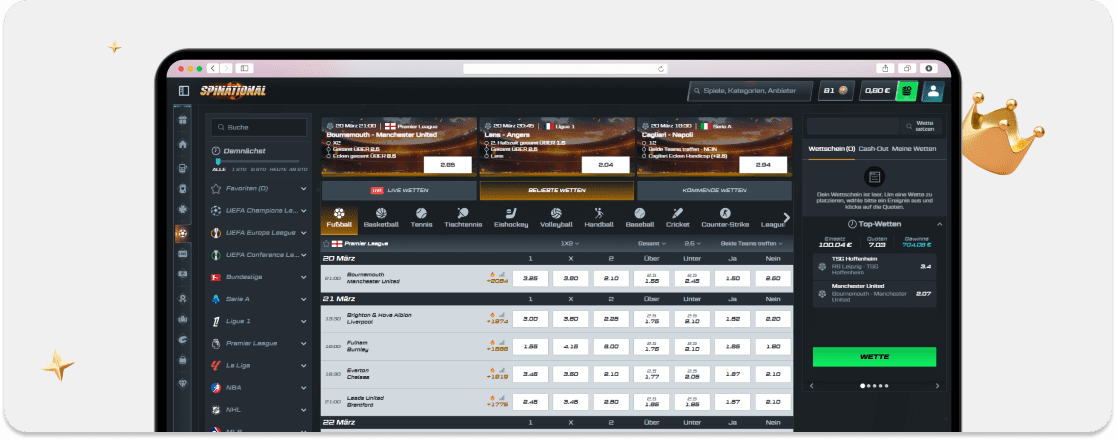This screenshot has width=1116, height=440.
Task: Open Beliebte Wetten section
Action: (557, 191)
